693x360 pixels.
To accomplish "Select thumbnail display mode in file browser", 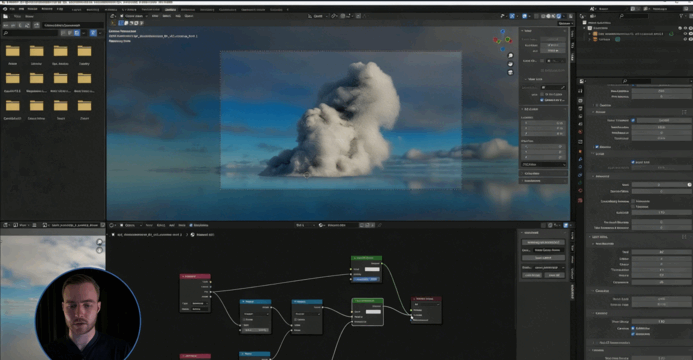I will [x=77, y=33].
